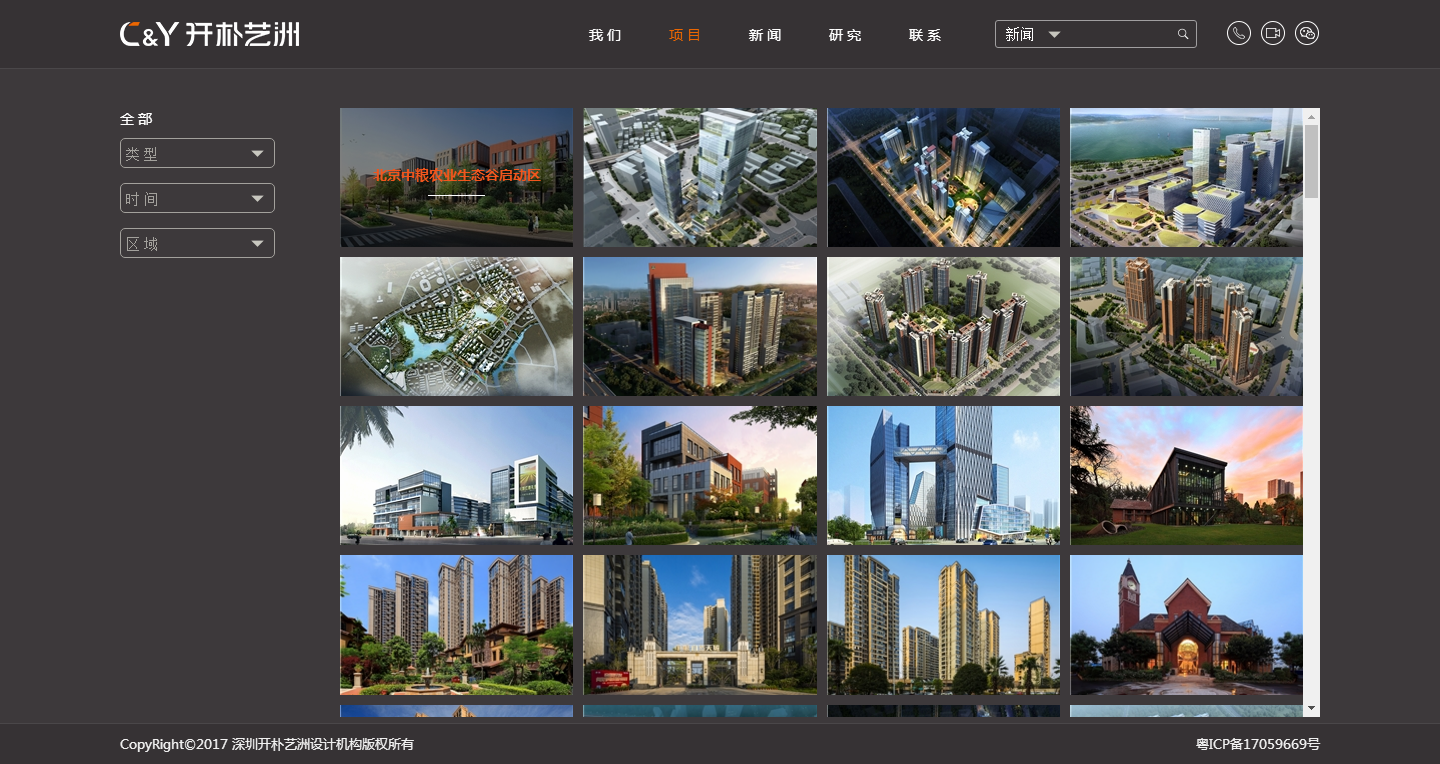
Task: Click the search magnifier icon
Action: 1183,34
